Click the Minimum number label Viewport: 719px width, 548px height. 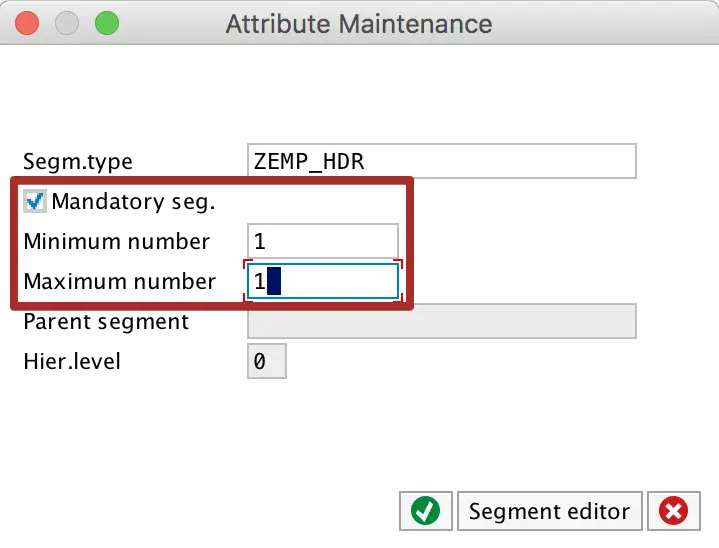117,241
